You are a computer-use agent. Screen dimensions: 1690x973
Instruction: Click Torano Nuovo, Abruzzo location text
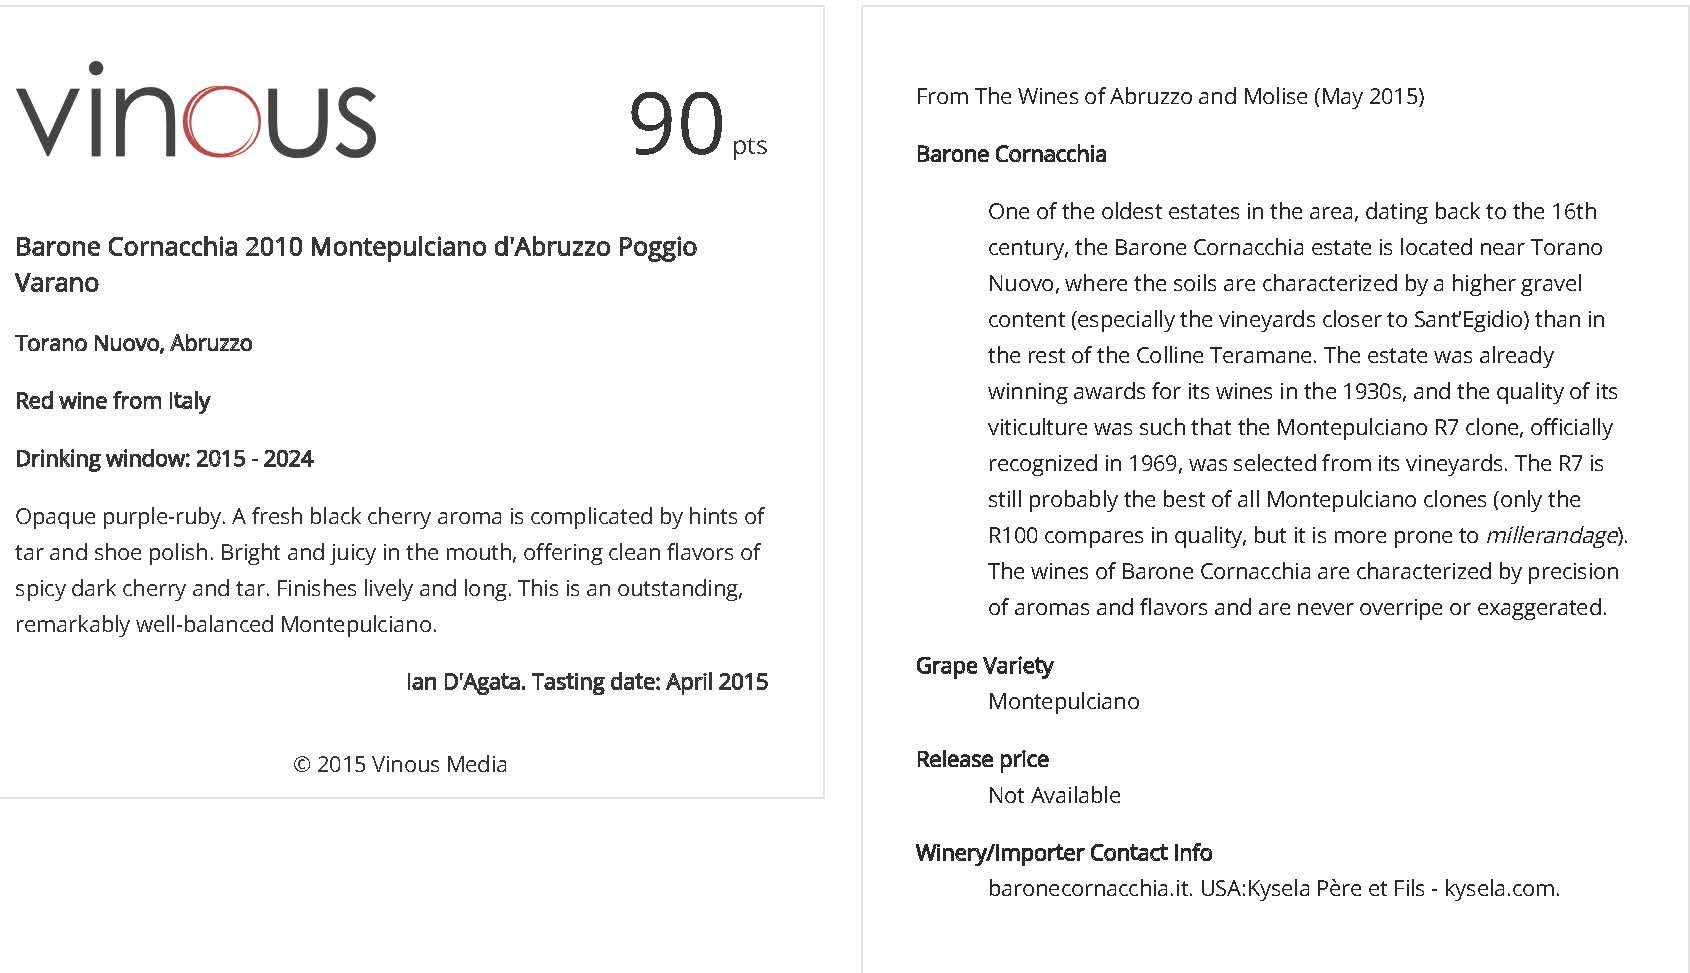pos(134,343)
